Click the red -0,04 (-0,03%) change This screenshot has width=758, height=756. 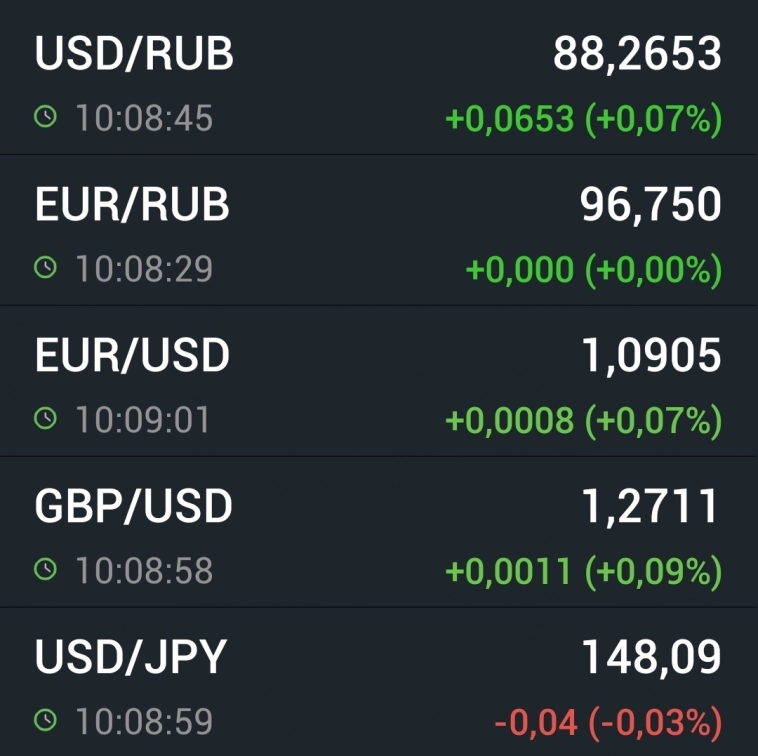click(x=607, y=721)
